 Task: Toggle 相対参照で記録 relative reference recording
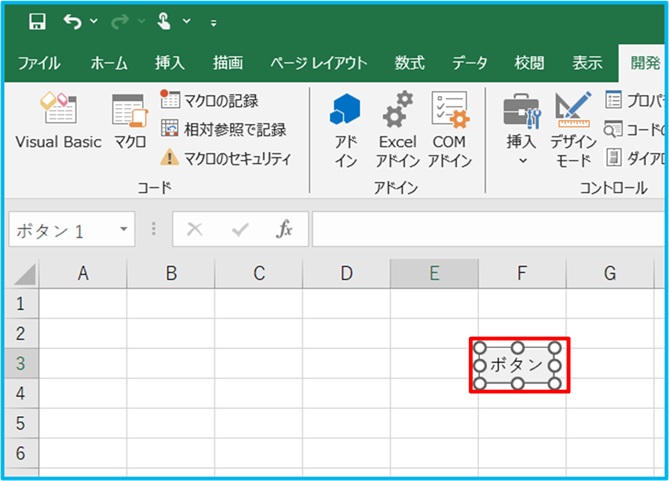click(223, 129)
